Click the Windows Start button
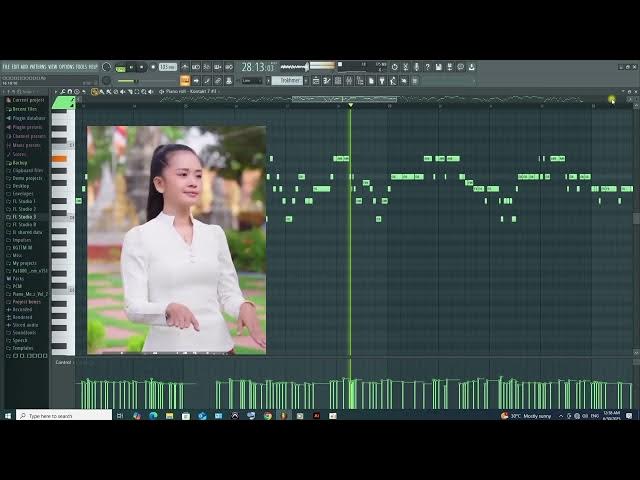This screenshot has width=640, height=480. tap(8, 416)
